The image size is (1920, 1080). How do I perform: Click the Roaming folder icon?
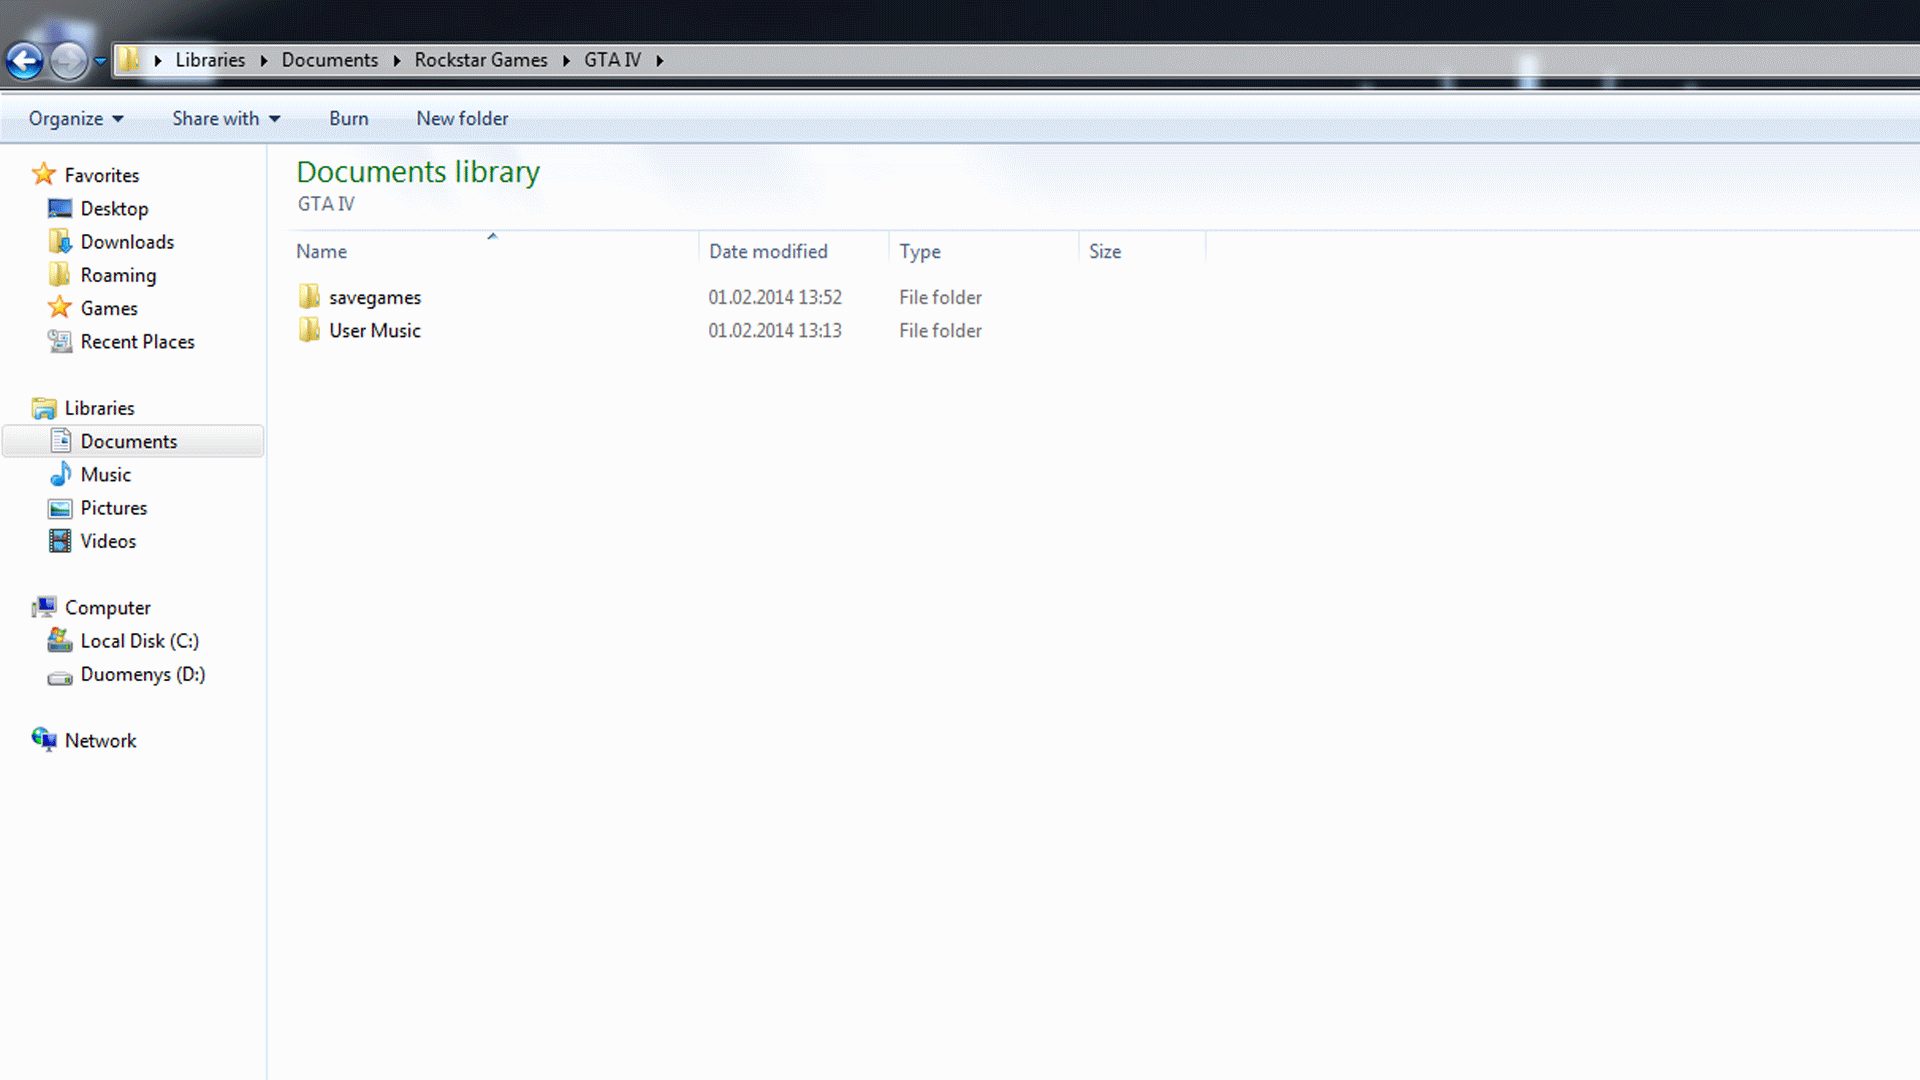[x=60, y=274]
